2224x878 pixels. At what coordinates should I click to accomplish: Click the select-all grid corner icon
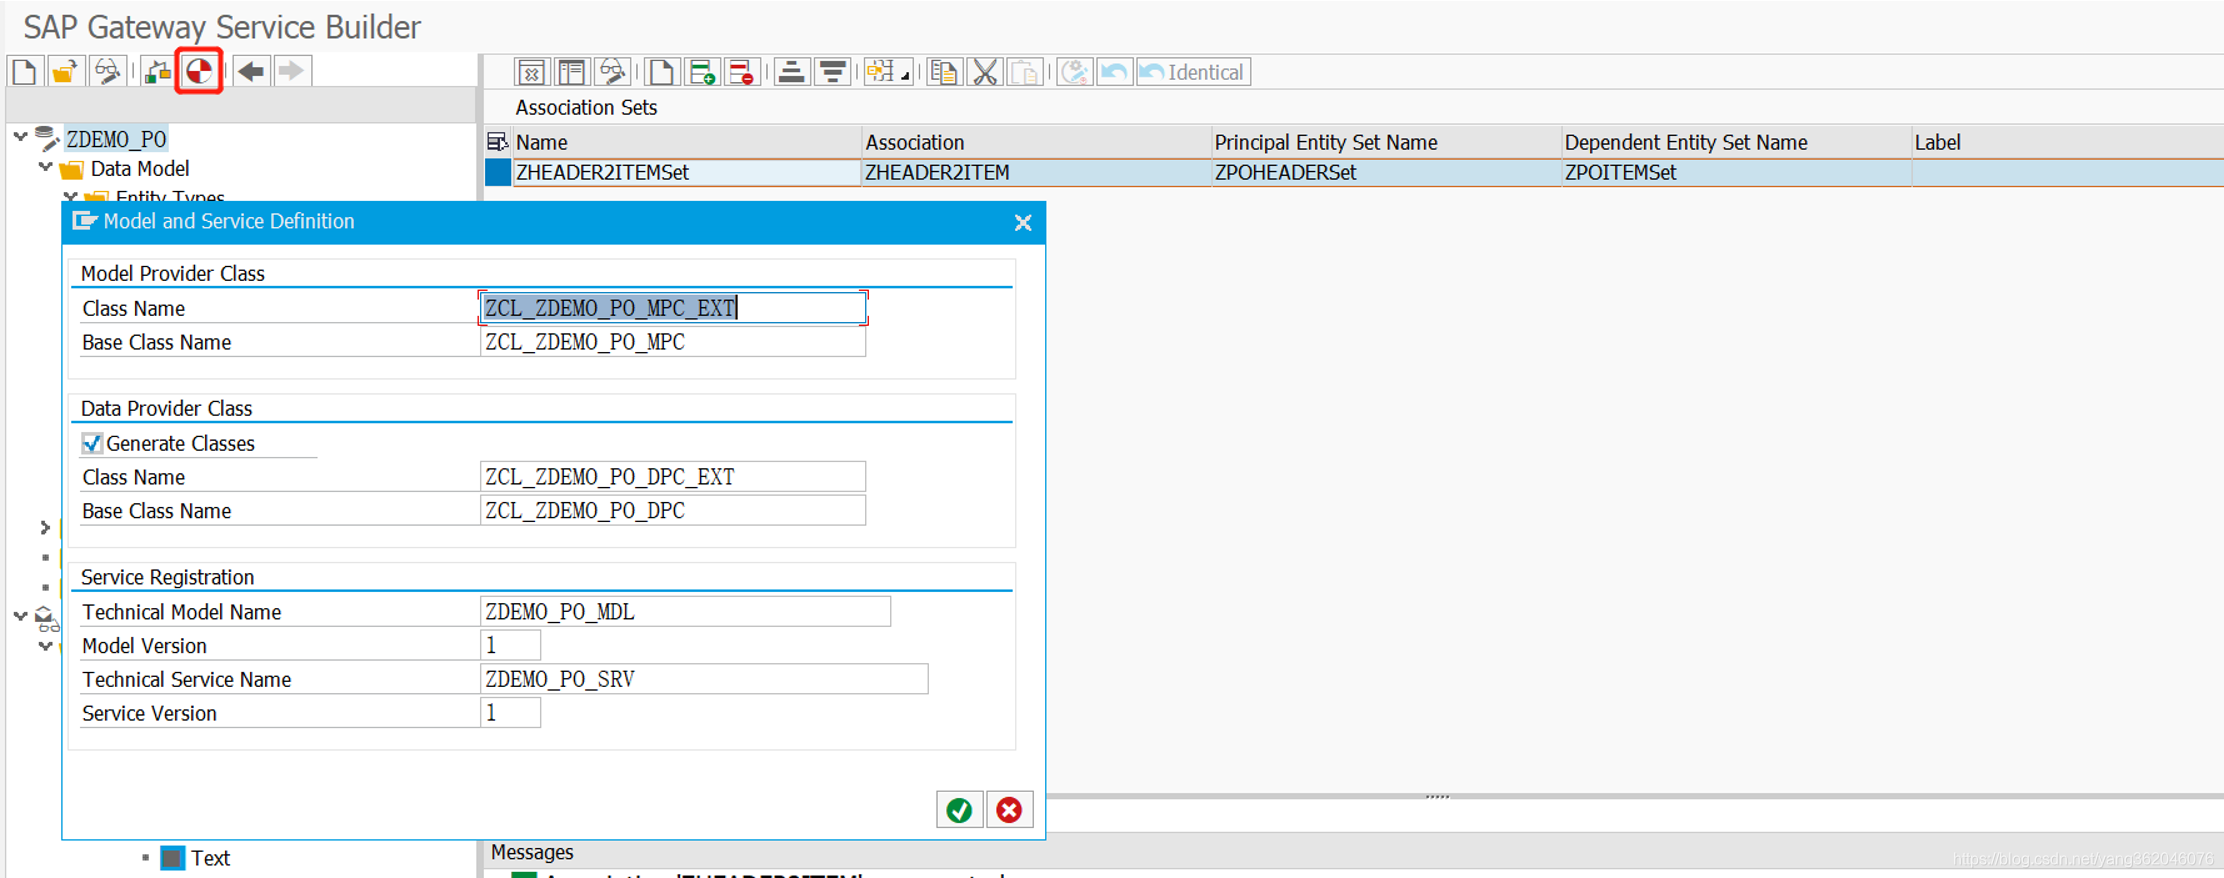(497, 142)
